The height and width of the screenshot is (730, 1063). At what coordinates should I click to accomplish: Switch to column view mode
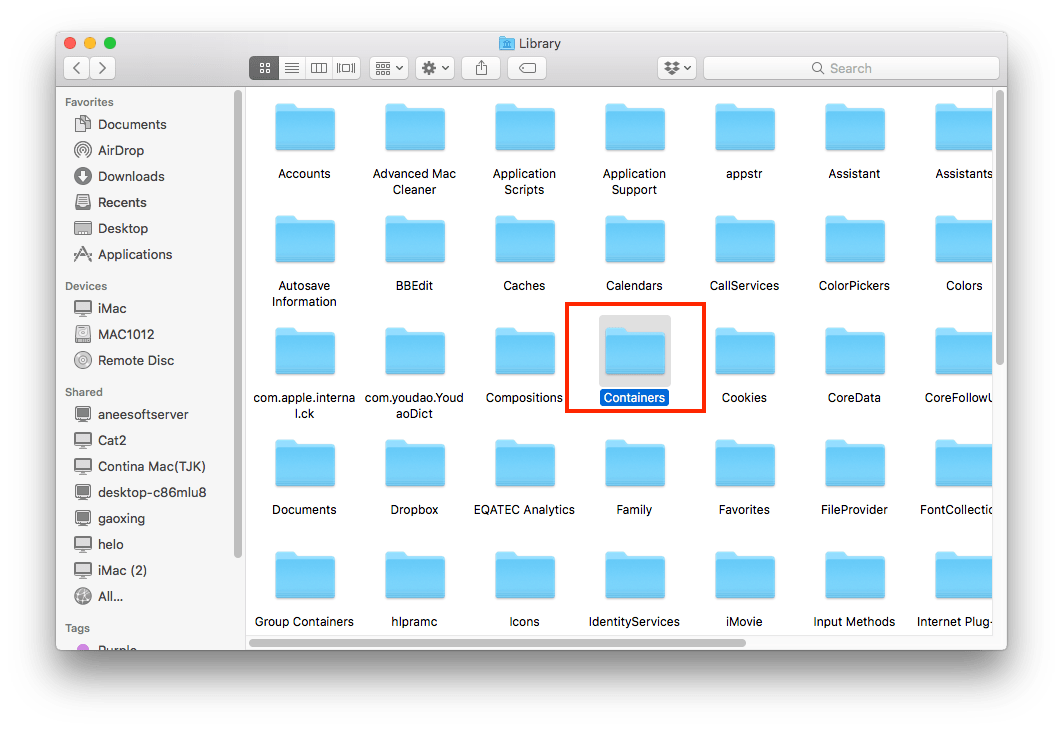(318, 67)
